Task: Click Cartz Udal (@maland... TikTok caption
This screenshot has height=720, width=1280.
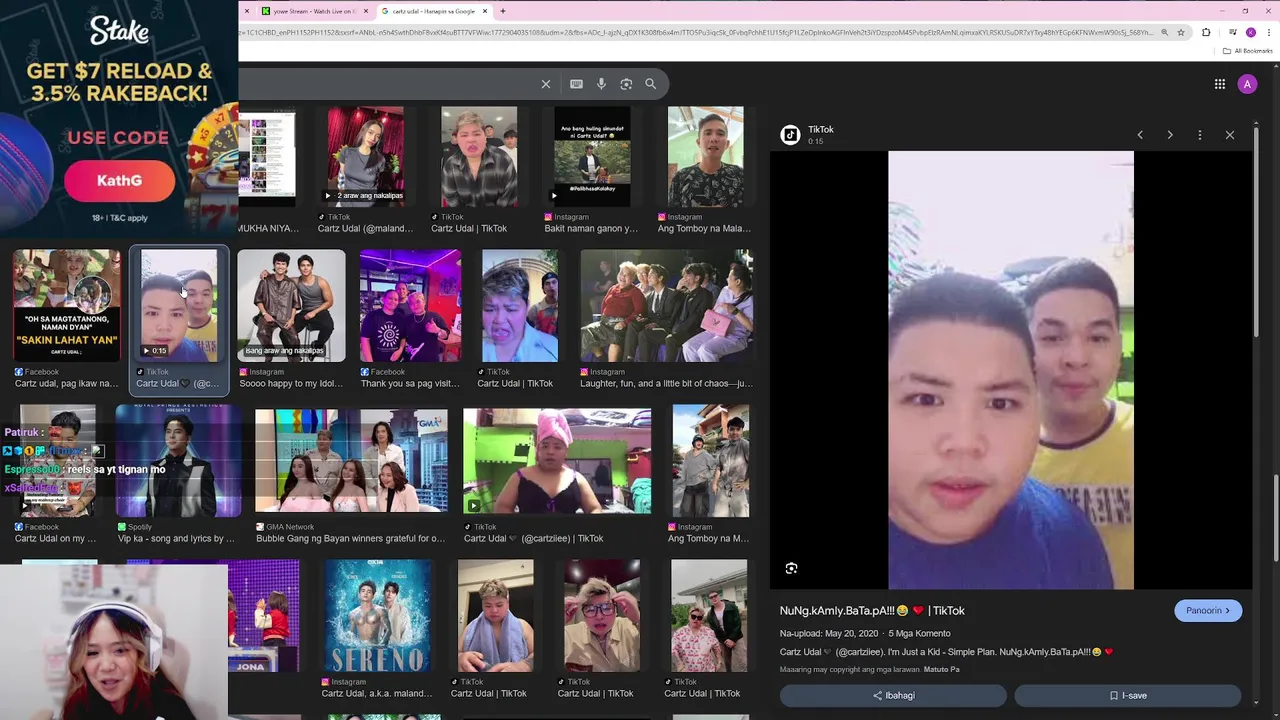Action: point(365,229)
